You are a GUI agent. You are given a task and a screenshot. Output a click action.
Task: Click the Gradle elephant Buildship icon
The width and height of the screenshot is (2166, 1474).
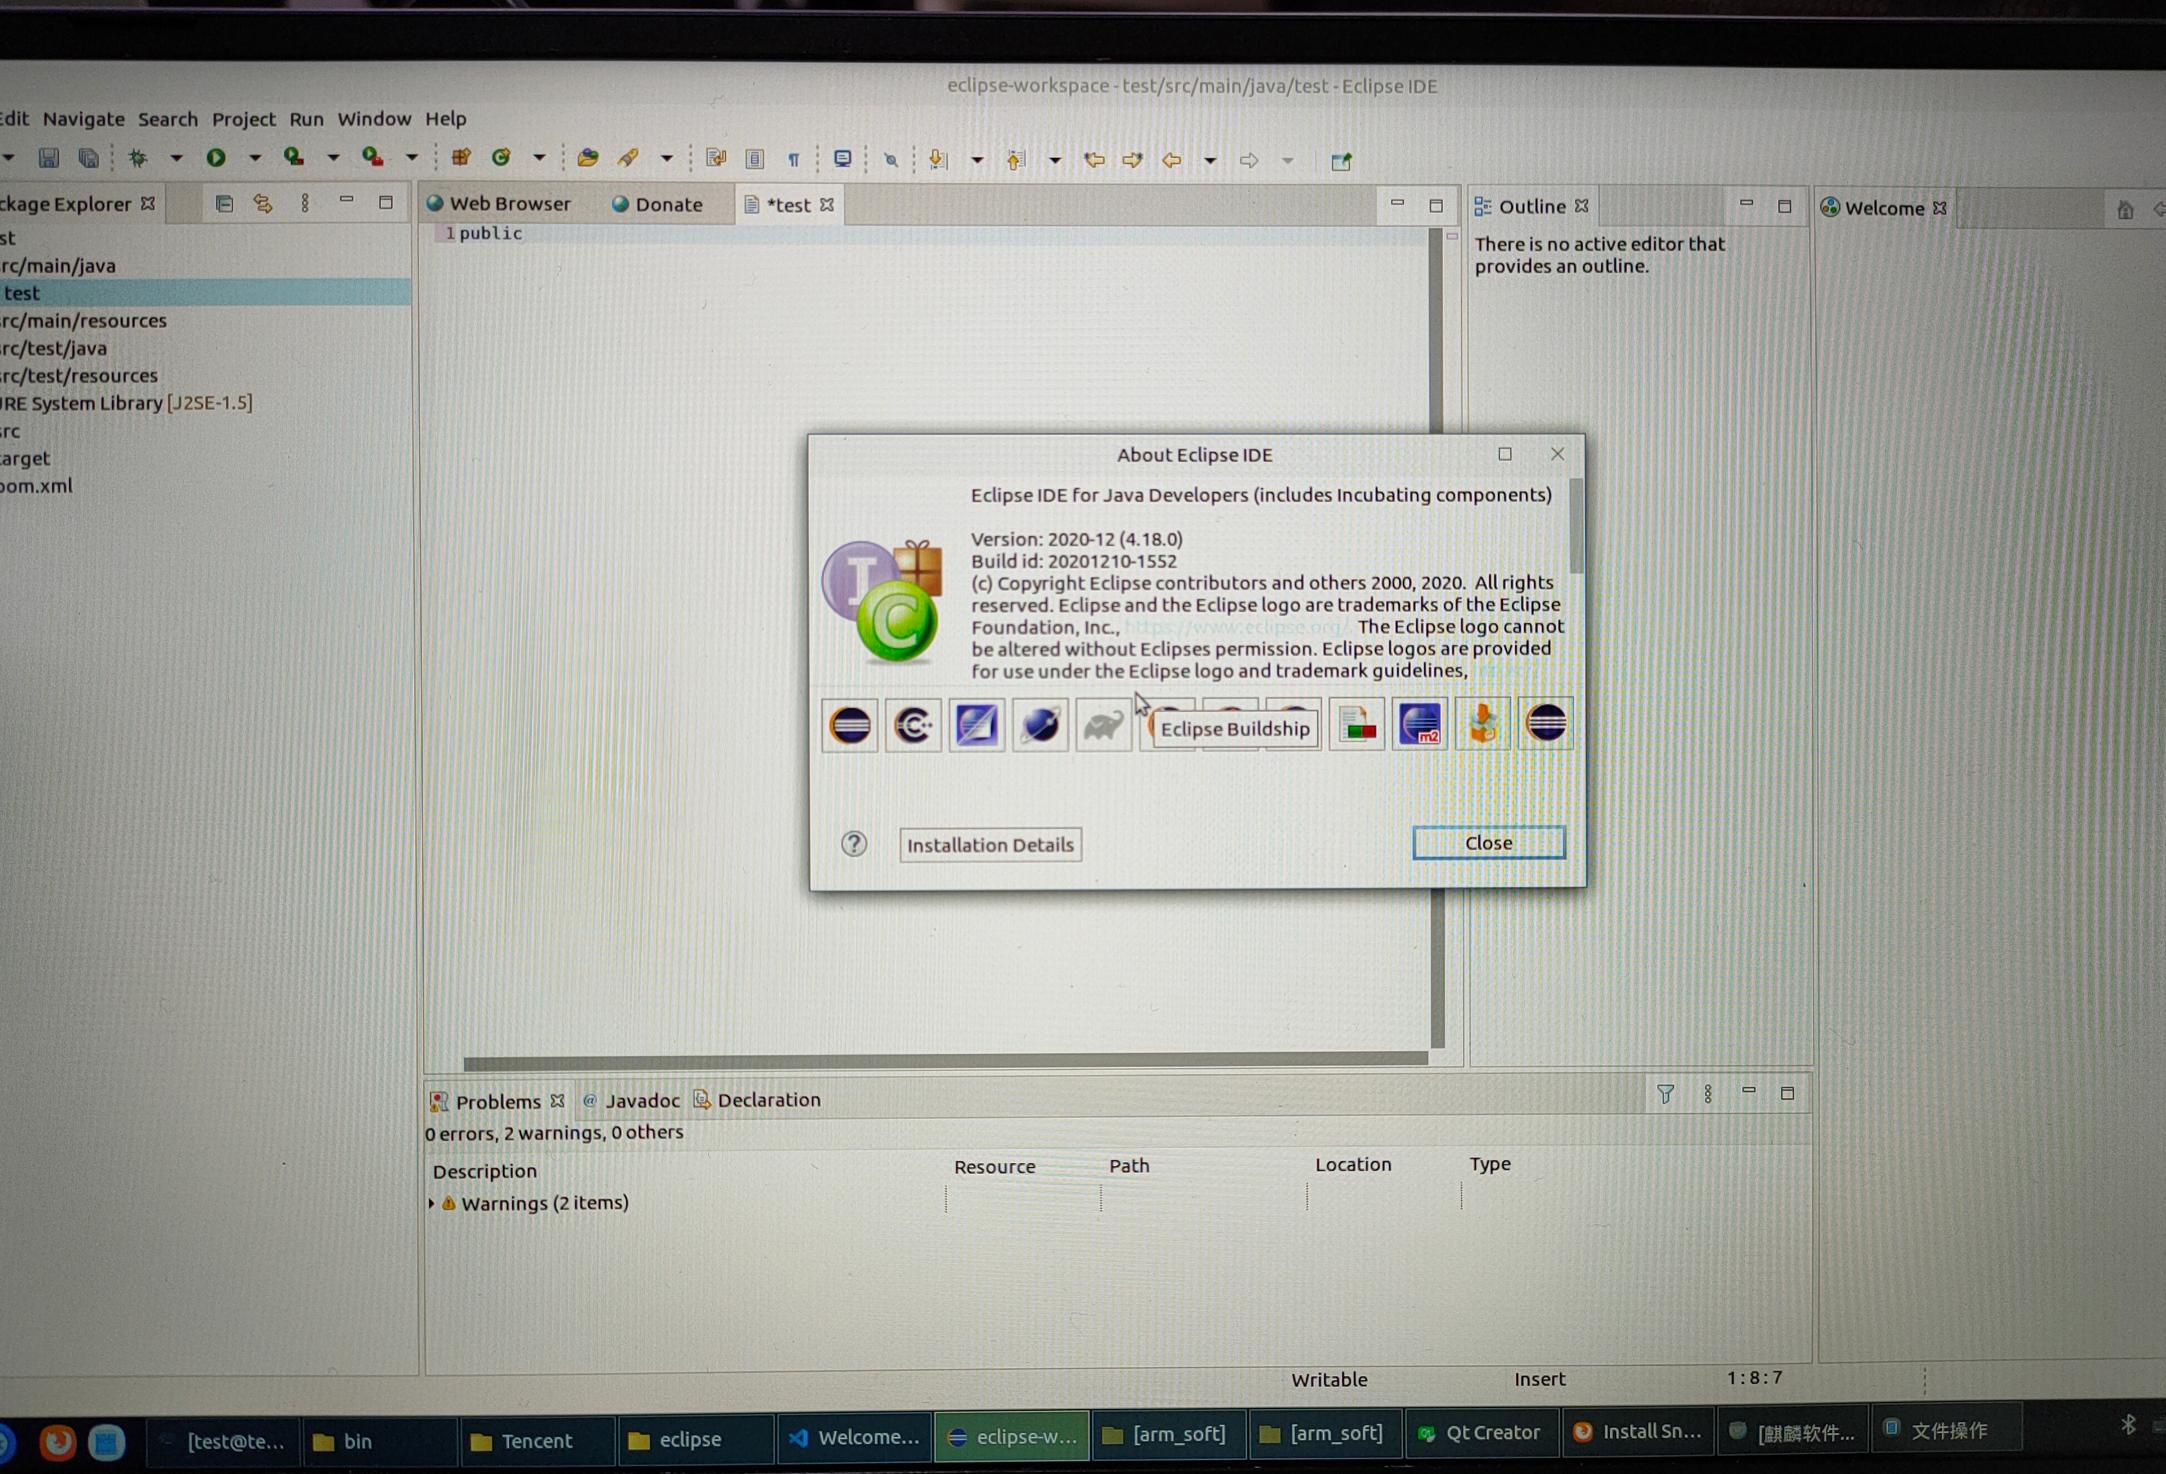click(1102, 725)
